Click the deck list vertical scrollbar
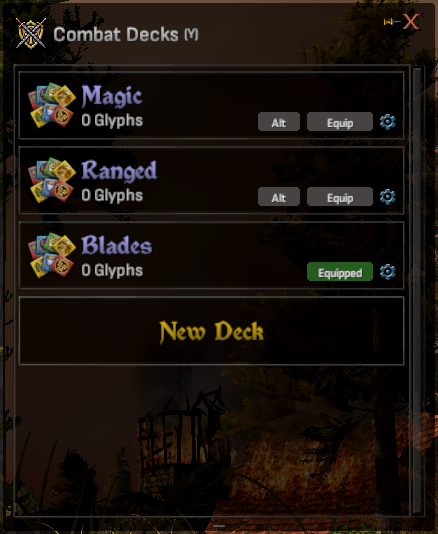 pos(417,291)
